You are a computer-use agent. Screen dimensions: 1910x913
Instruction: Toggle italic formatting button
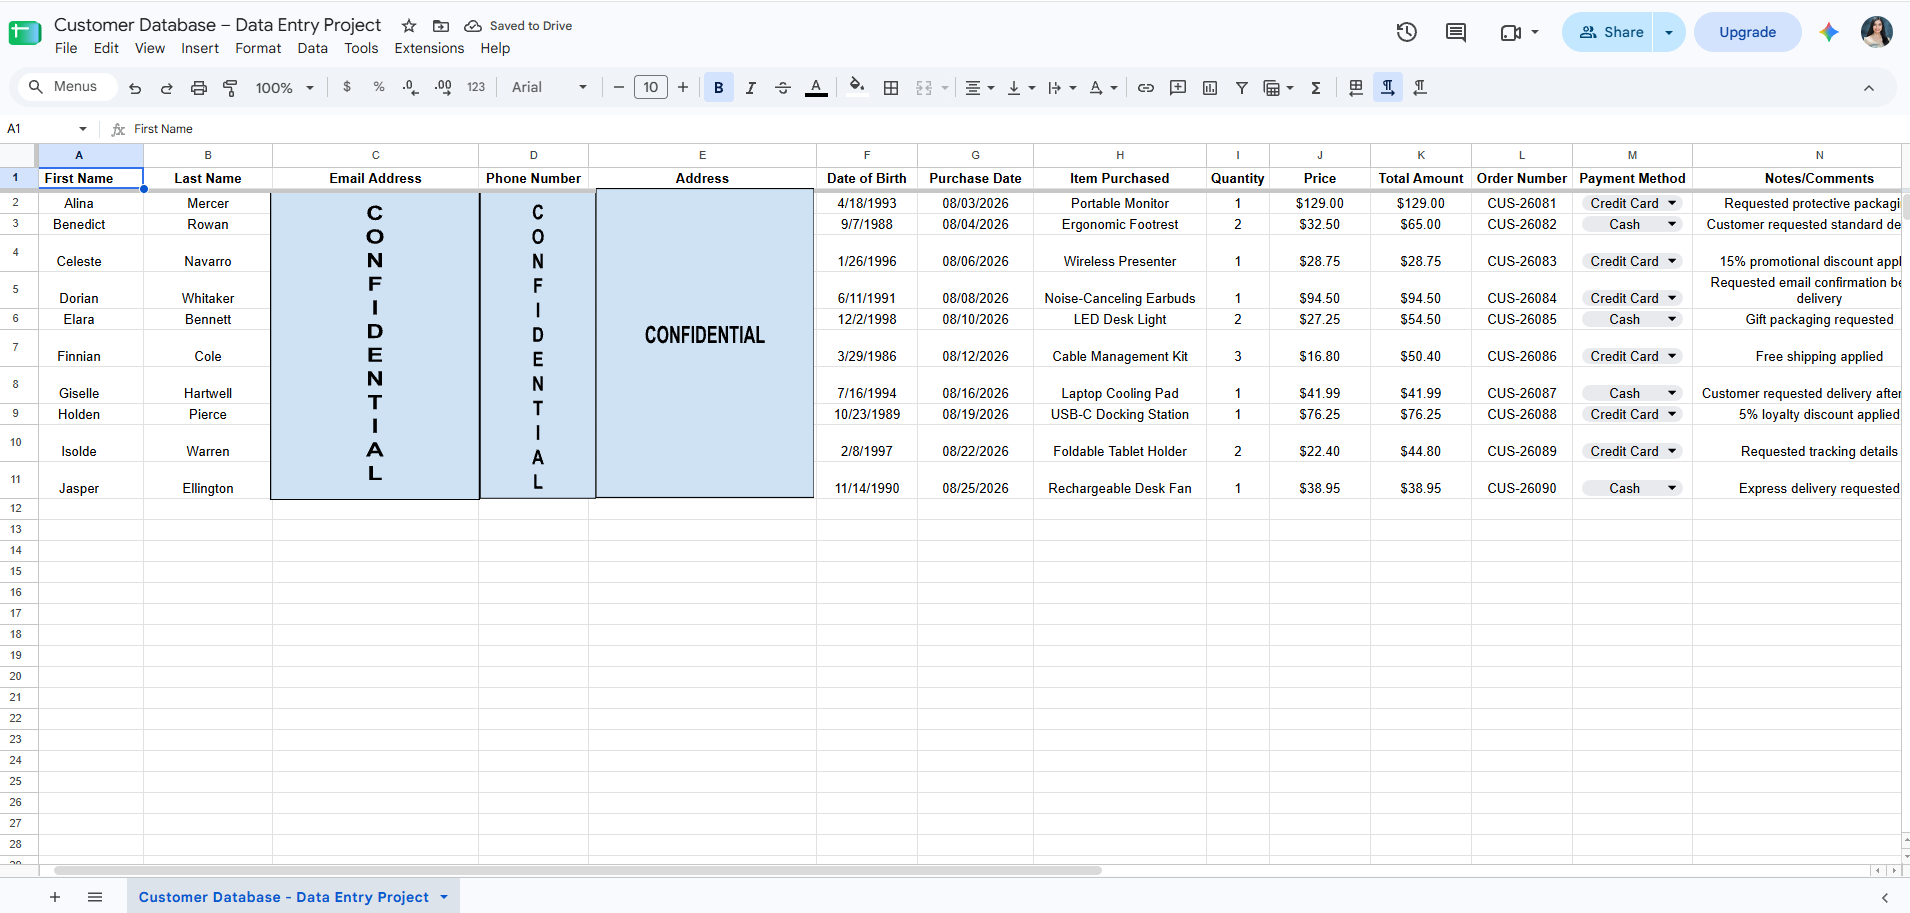pyautogui.click(x=751, y=88)
